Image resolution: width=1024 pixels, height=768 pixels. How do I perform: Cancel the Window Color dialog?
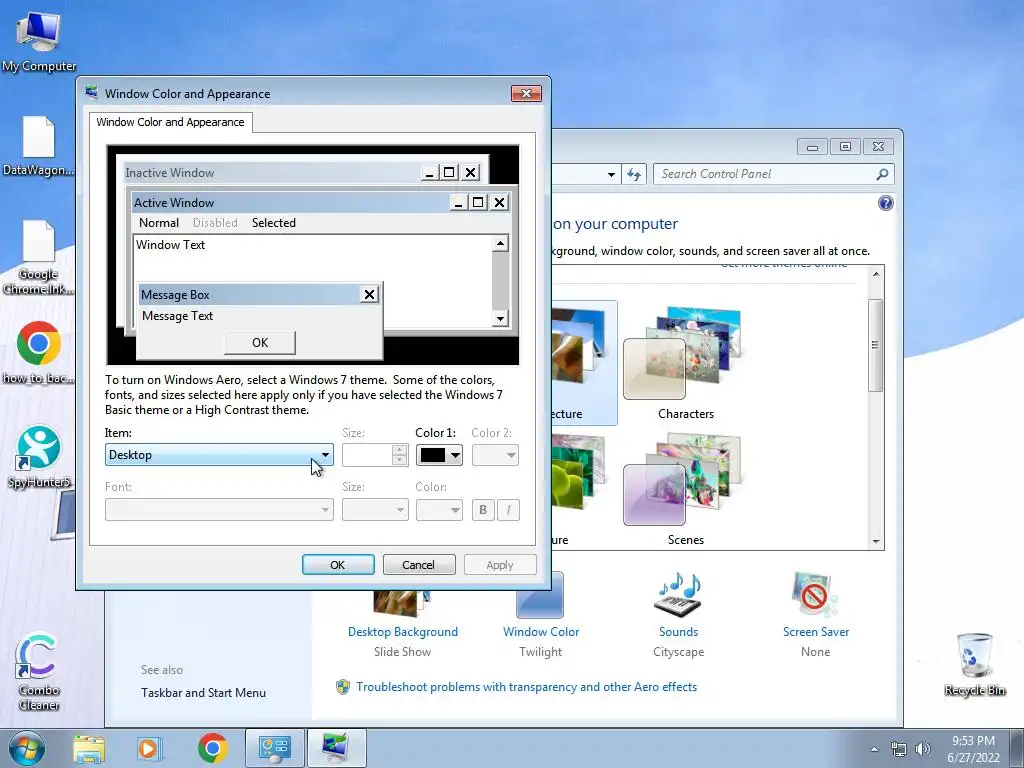point(419,565)
